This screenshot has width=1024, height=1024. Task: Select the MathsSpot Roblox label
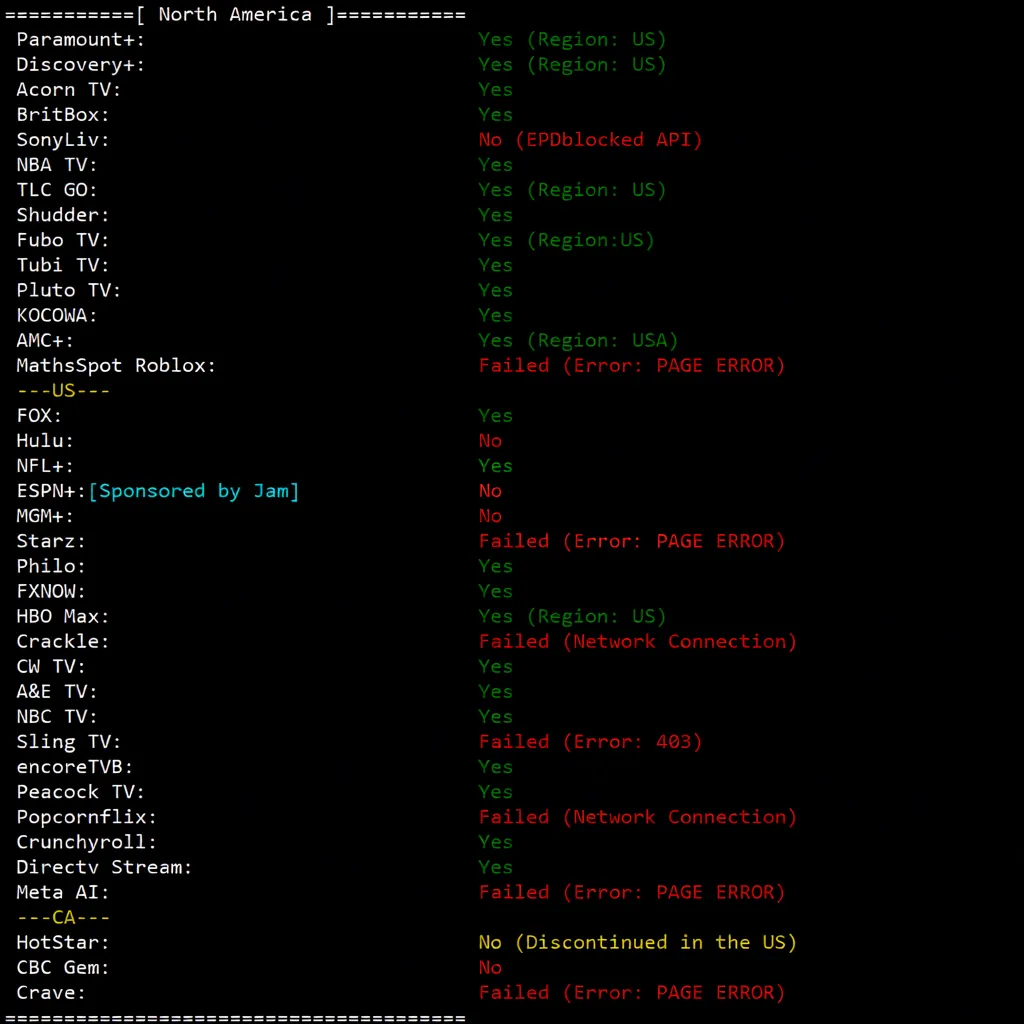pyautogui.click(x=116, y=366)
